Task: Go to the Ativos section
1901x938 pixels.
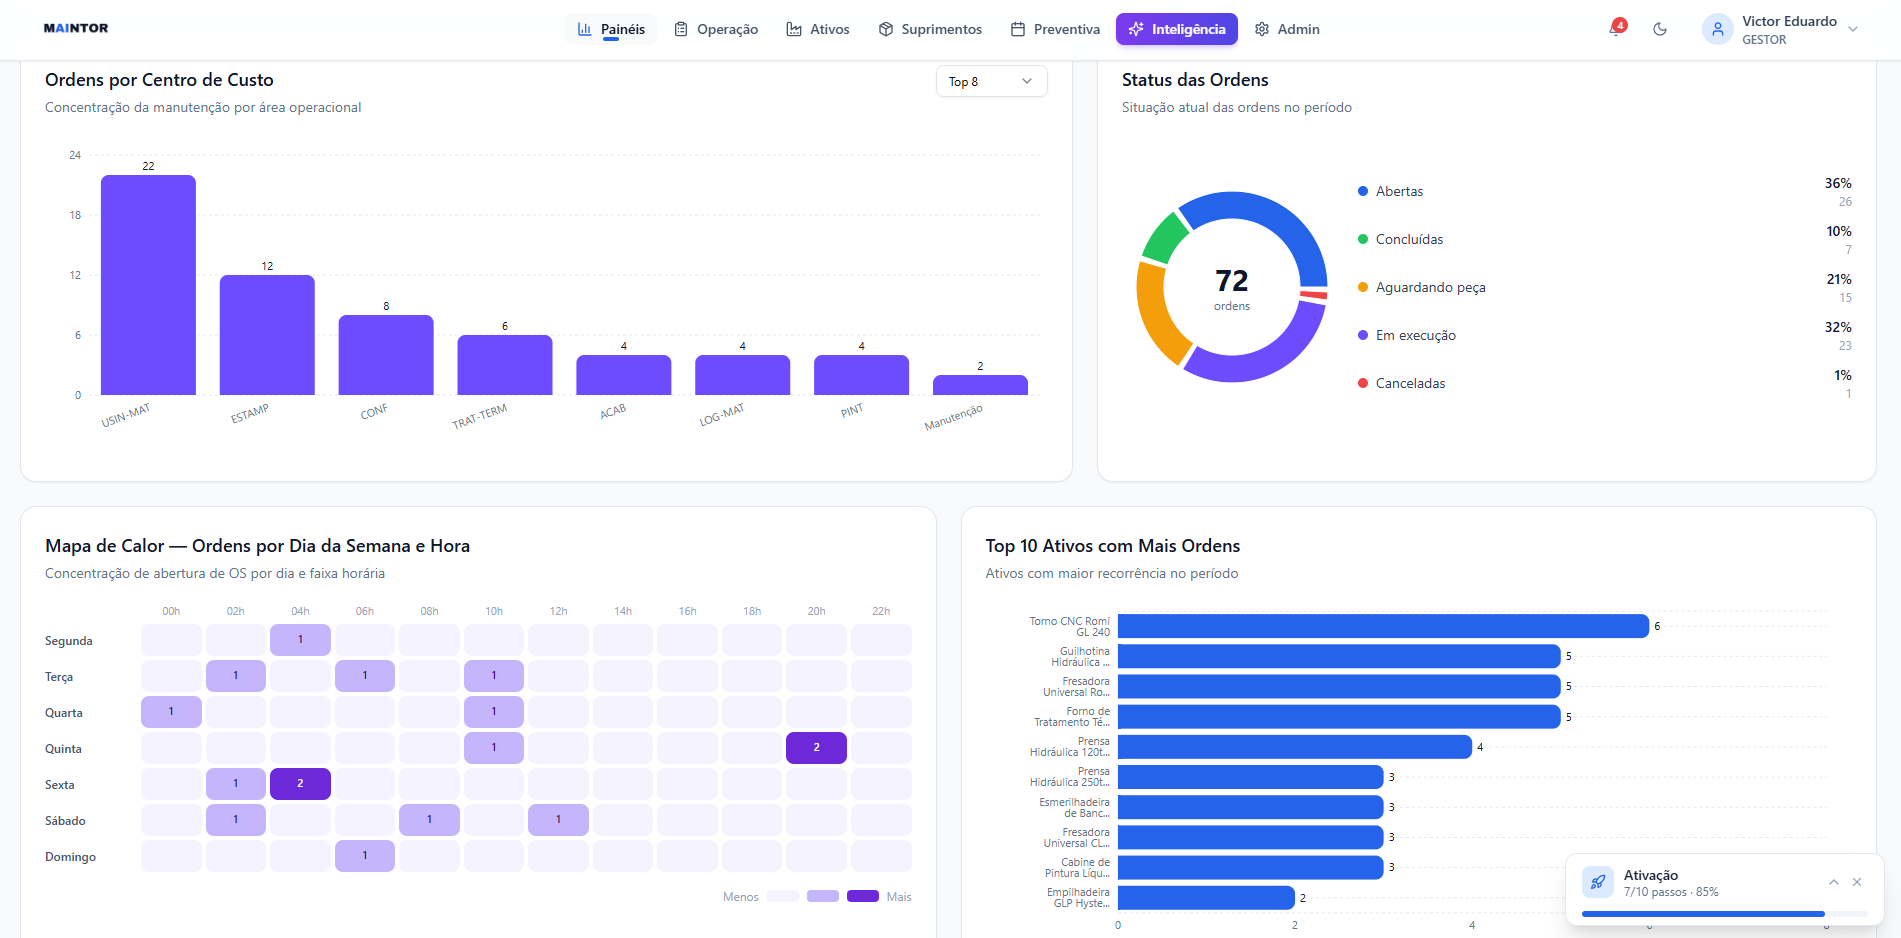Action: [818, 29]
